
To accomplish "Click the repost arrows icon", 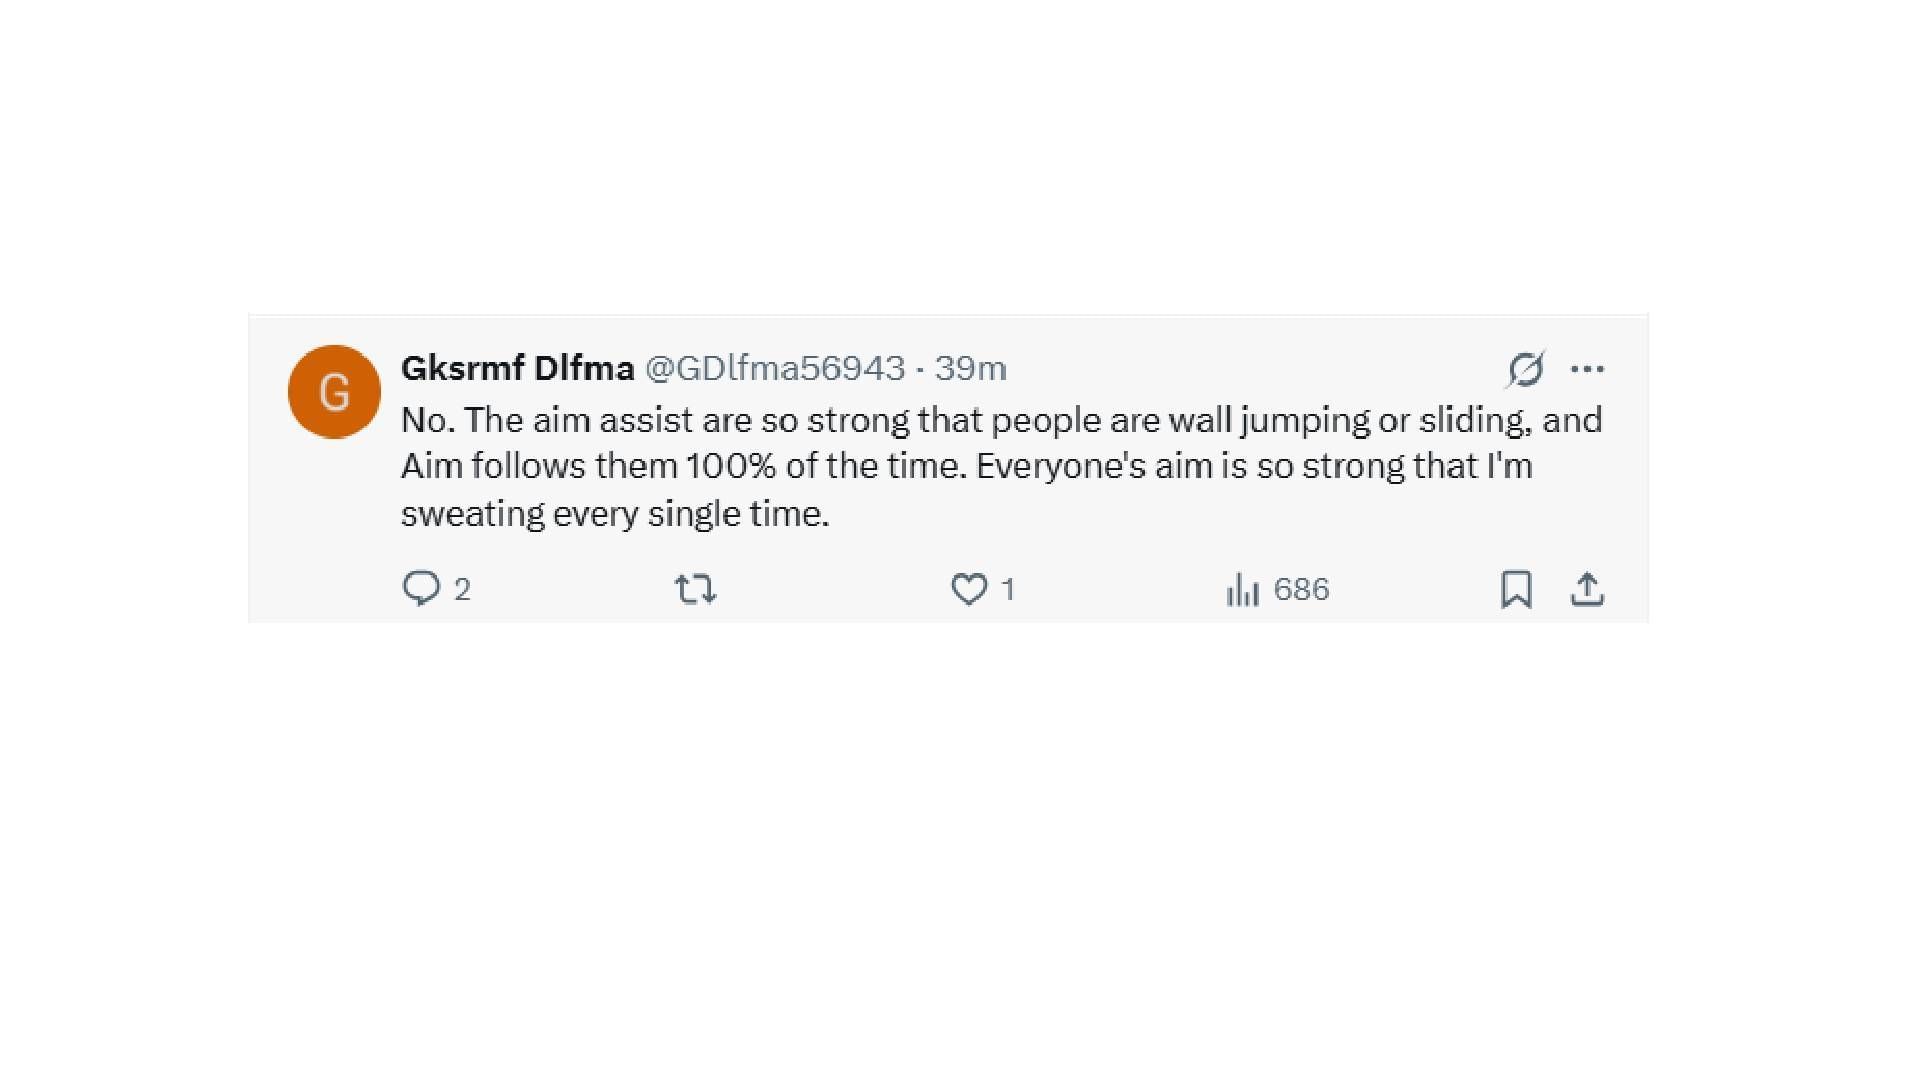I will point(695,588).
